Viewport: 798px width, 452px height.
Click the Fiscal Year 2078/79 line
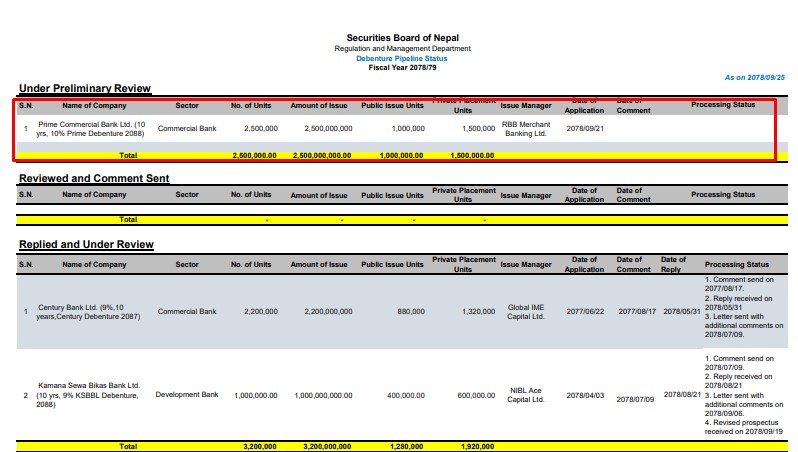click(x=403, y=67)
